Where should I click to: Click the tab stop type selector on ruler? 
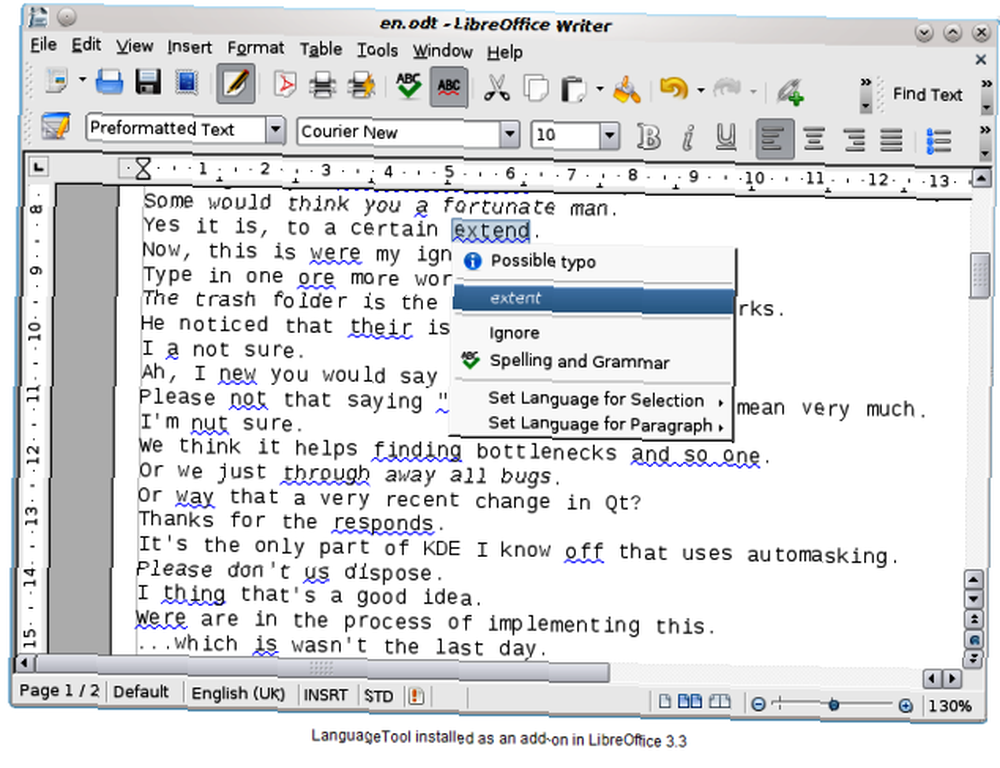[x=39, y=167]
